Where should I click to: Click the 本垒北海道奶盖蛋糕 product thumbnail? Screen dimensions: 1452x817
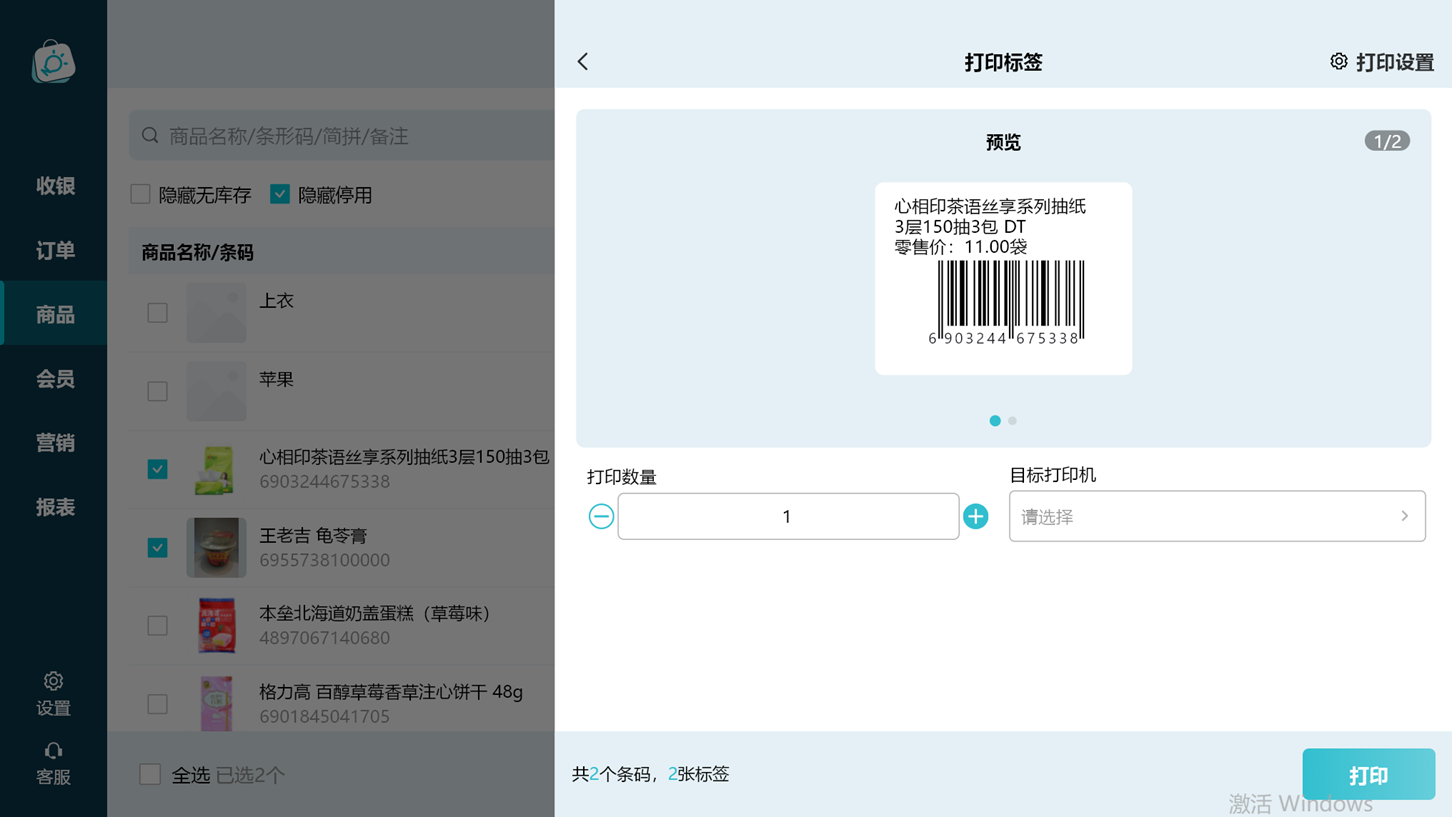216,625
